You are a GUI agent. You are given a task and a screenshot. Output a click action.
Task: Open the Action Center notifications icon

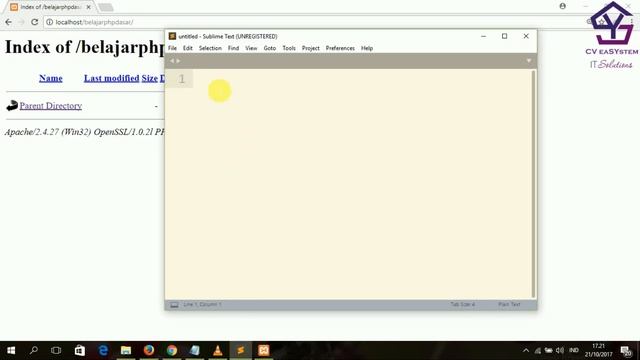point(626,351)
